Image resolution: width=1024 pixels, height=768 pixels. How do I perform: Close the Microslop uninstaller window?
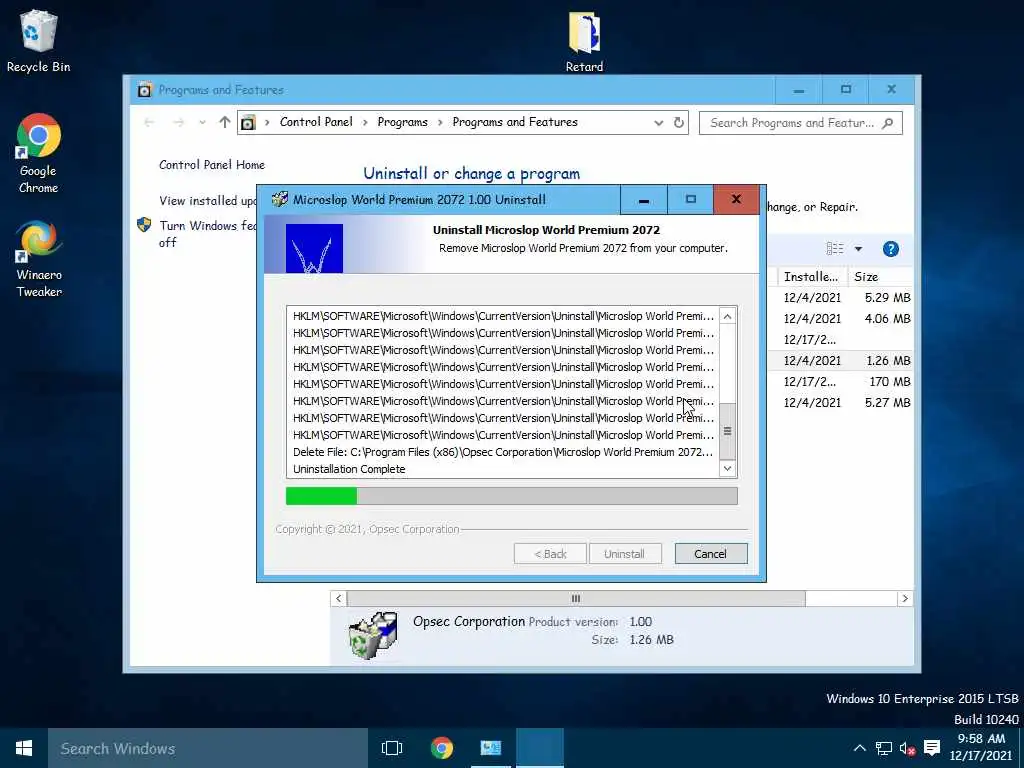coord(736,200)
